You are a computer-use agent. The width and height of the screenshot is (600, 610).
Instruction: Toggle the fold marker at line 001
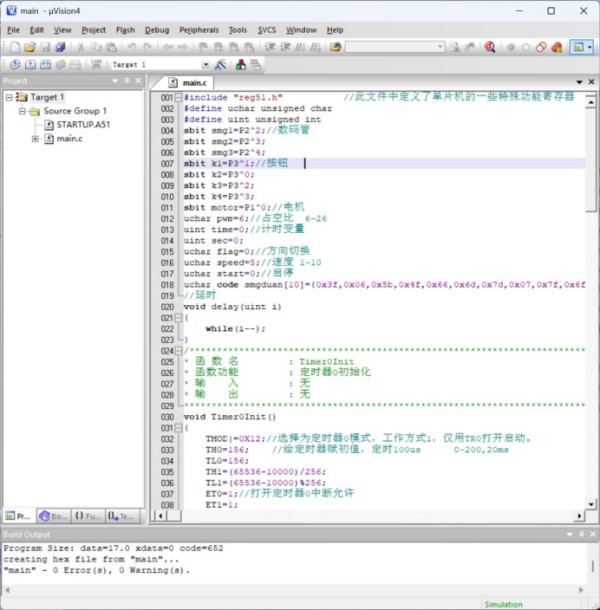click(x=178, y=98)
